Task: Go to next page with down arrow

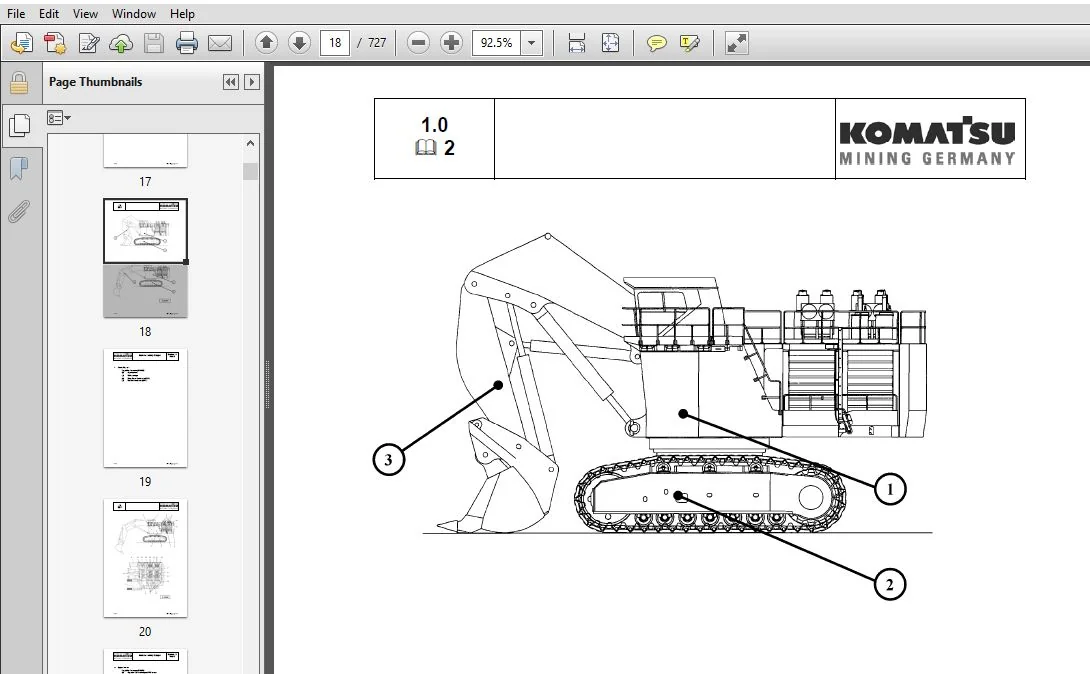Action: [x=299, y=42]
